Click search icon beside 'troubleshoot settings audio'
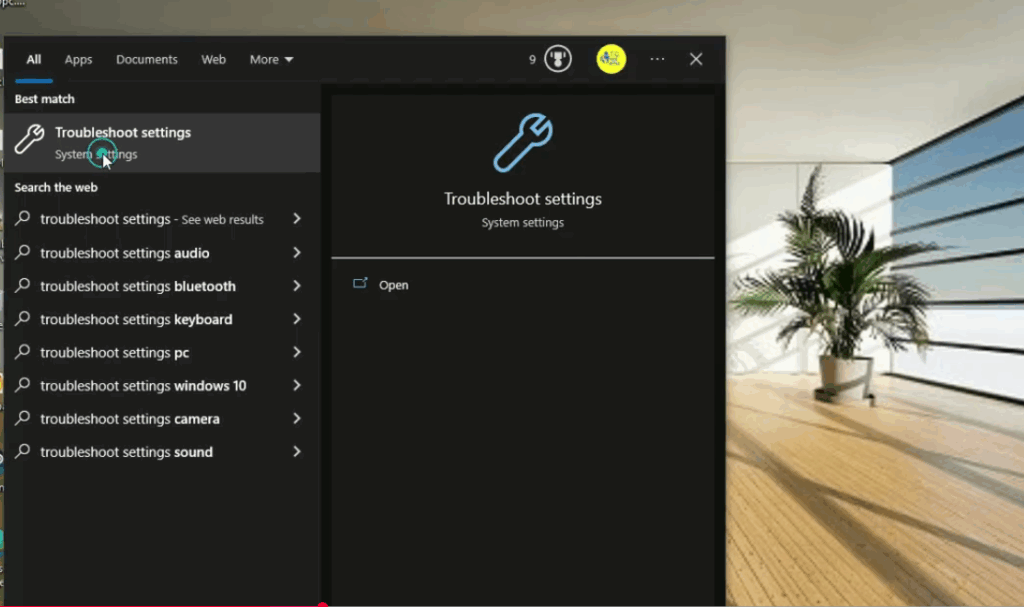The width and height of the screenshot is (1024, 607). point(23,253)
